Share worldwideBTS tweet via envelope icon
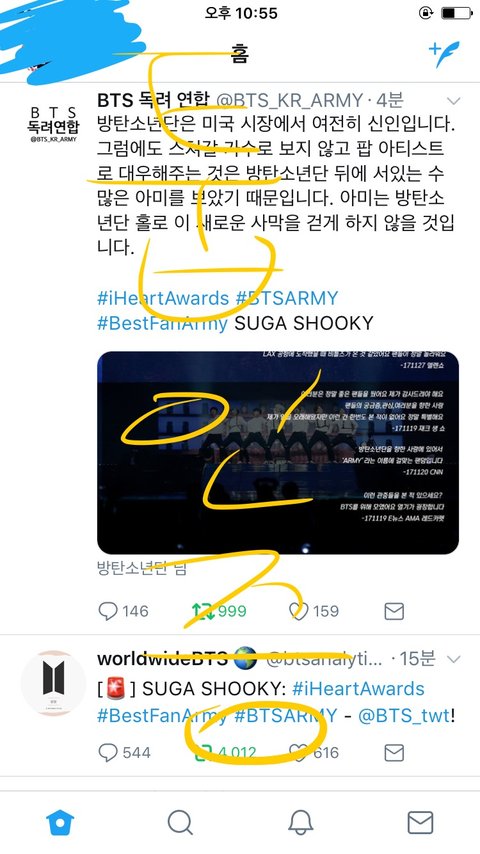Viewport: 480px width, 854px height. (394, 753)
